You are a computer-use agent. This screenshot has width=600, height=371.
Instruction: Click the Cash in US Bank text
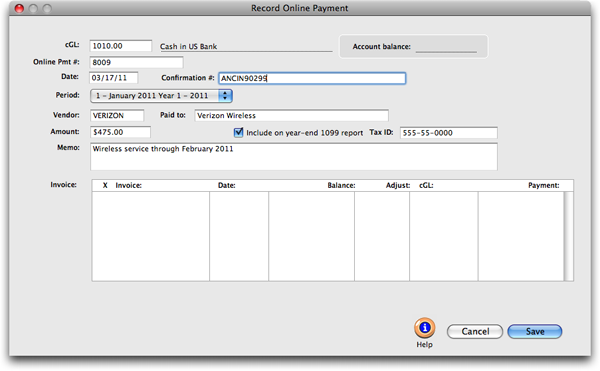click(x=188, y=46)
